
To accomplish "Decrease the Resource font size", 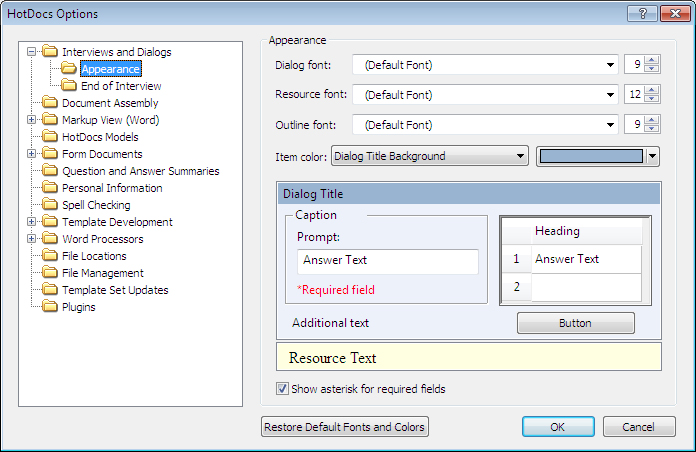I will 652,99.
